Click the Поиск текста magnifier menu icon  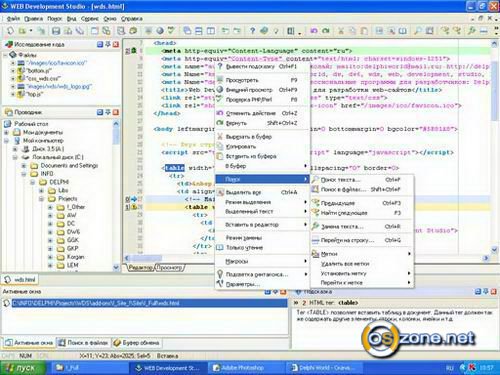[315, 180]
